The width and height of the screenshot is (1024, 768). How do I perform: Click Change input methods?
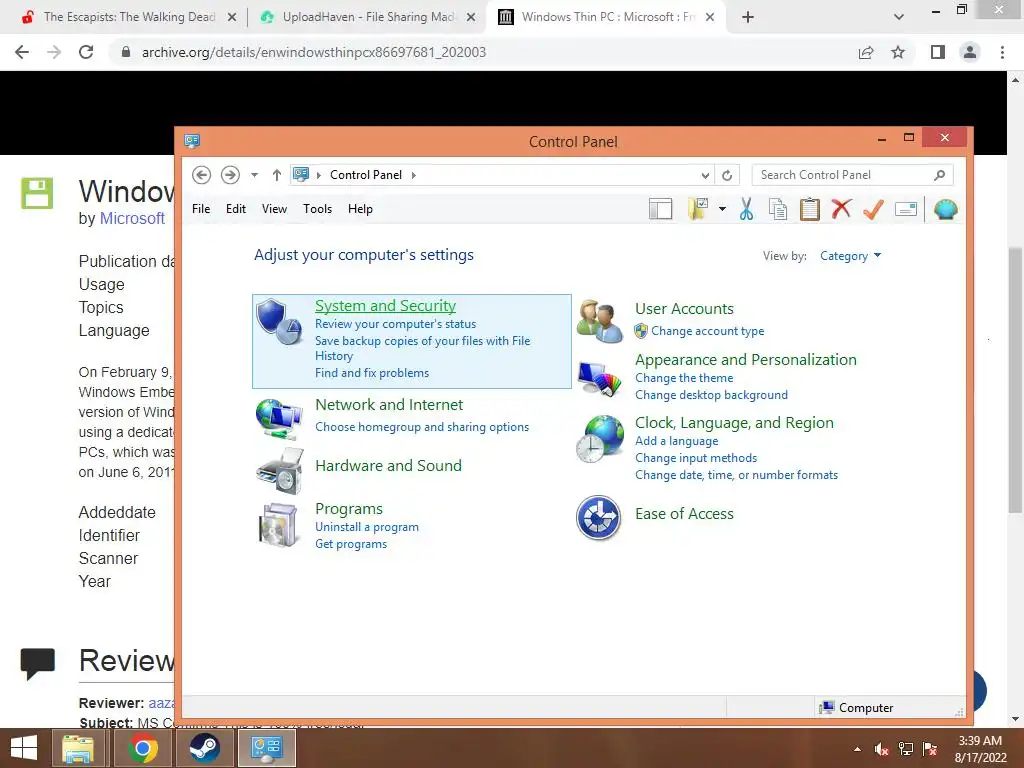pos(696,458)
